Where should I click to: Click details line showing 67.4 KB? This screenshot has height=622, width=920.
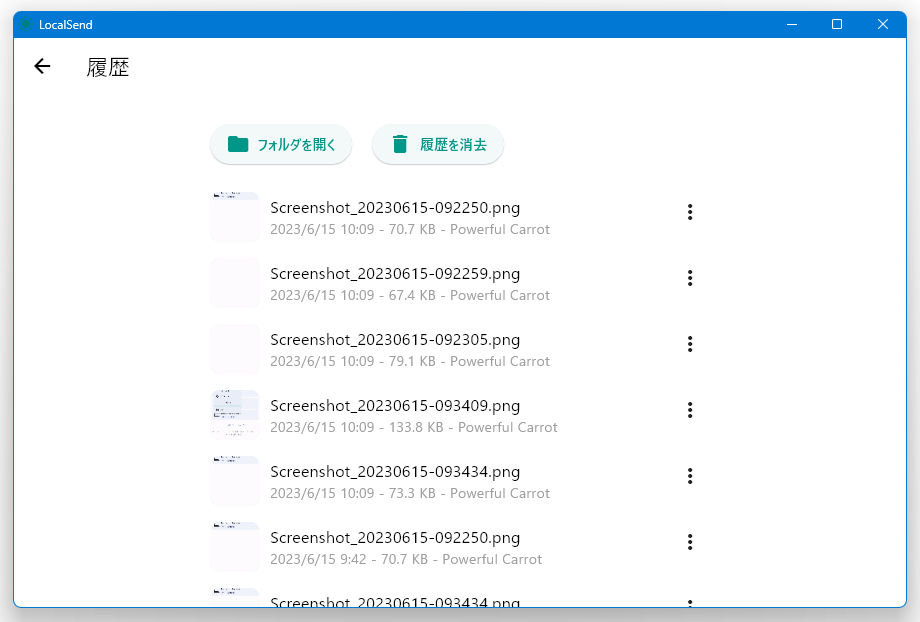tap(410, 295)
